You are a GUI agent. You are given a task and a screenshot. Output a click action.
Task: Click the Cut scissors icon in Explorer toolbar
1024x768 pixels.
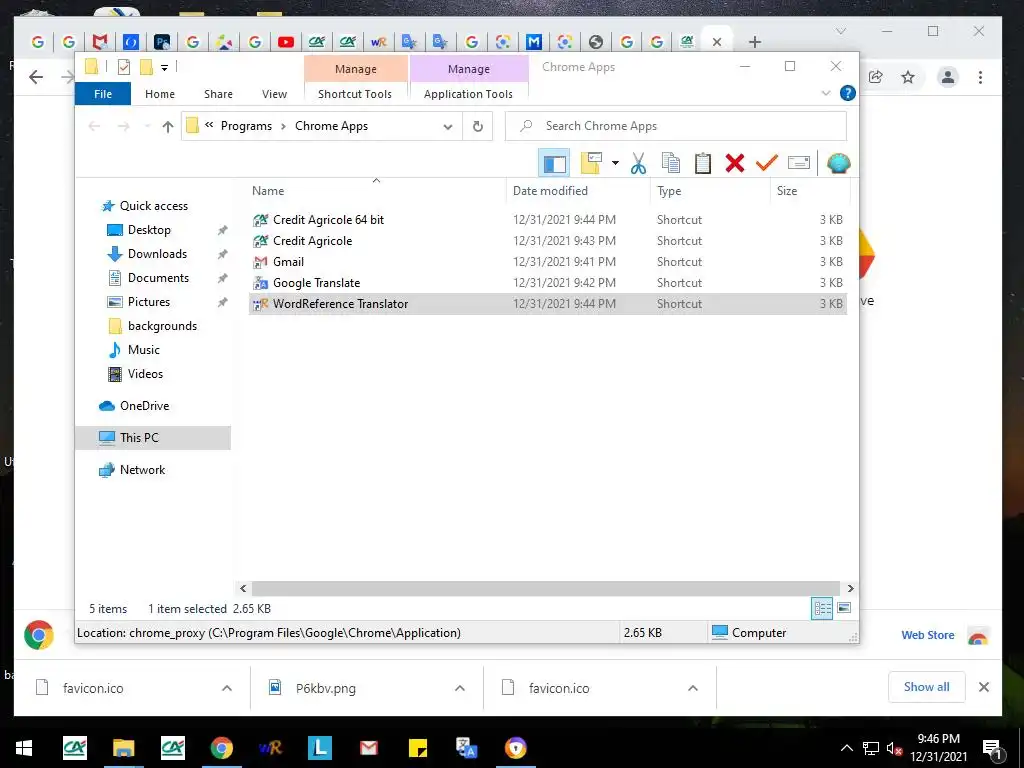click(638, 163)
